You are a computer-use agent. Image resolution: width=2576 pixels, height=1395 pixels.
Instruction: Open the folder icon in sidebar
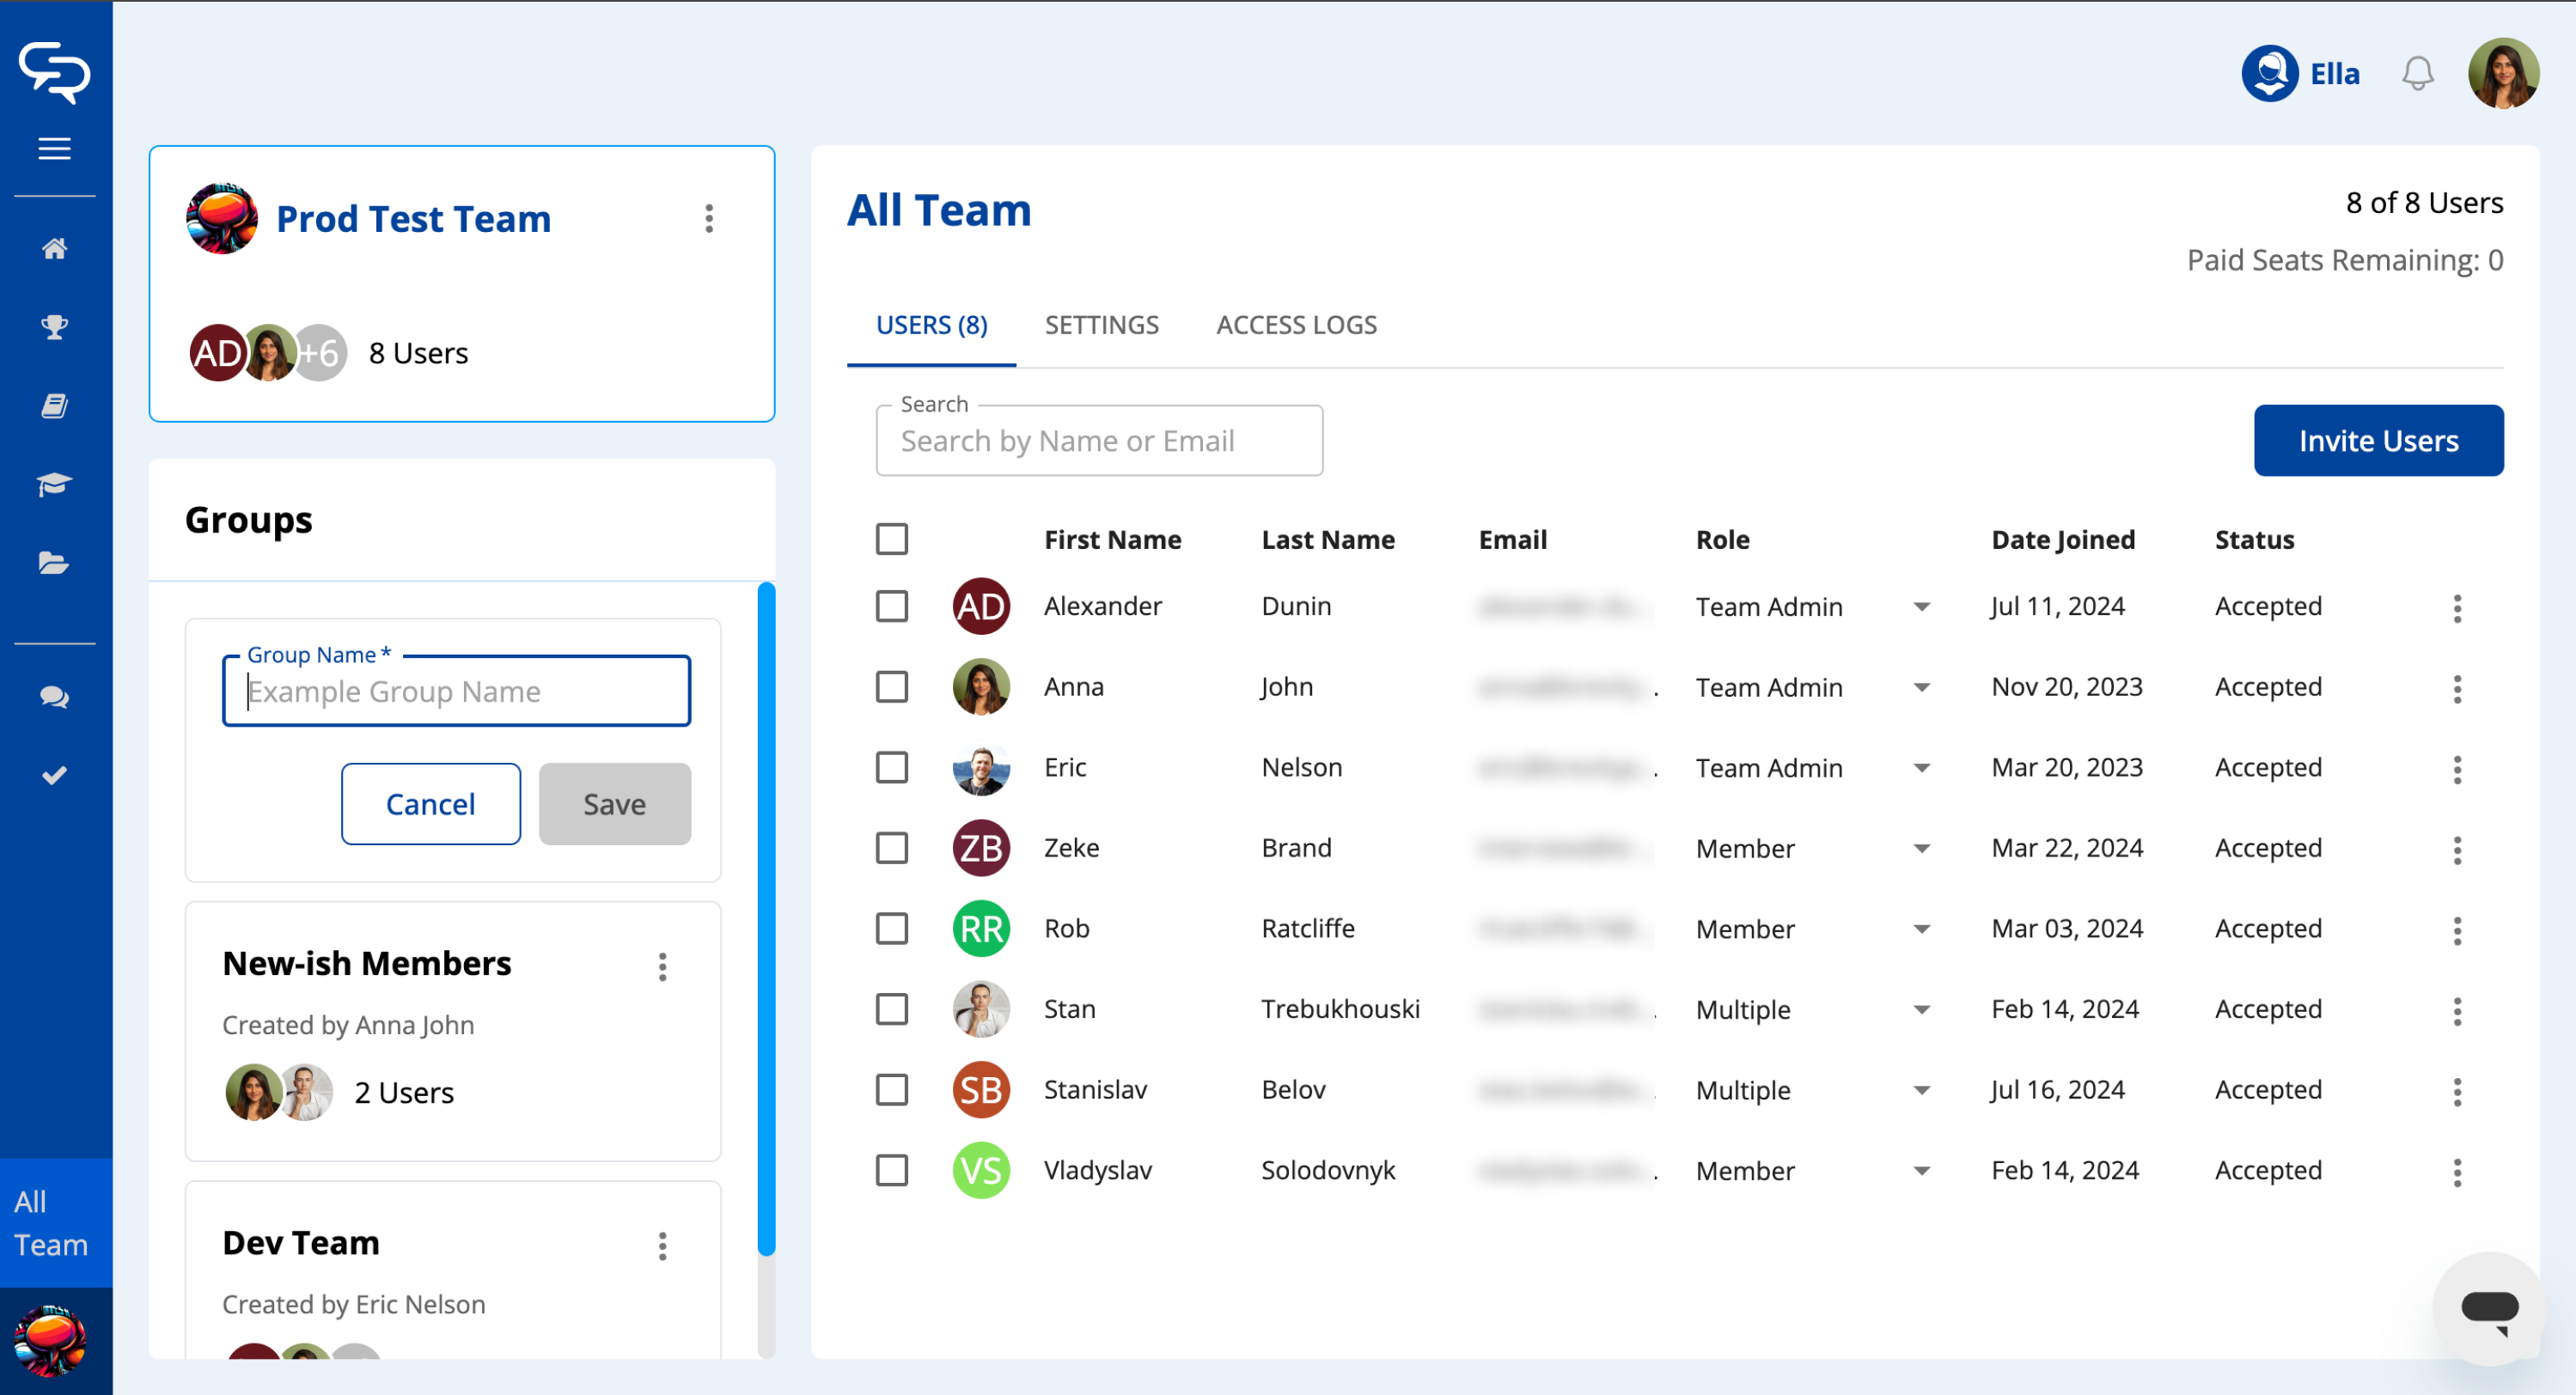(x=54, y=563)
